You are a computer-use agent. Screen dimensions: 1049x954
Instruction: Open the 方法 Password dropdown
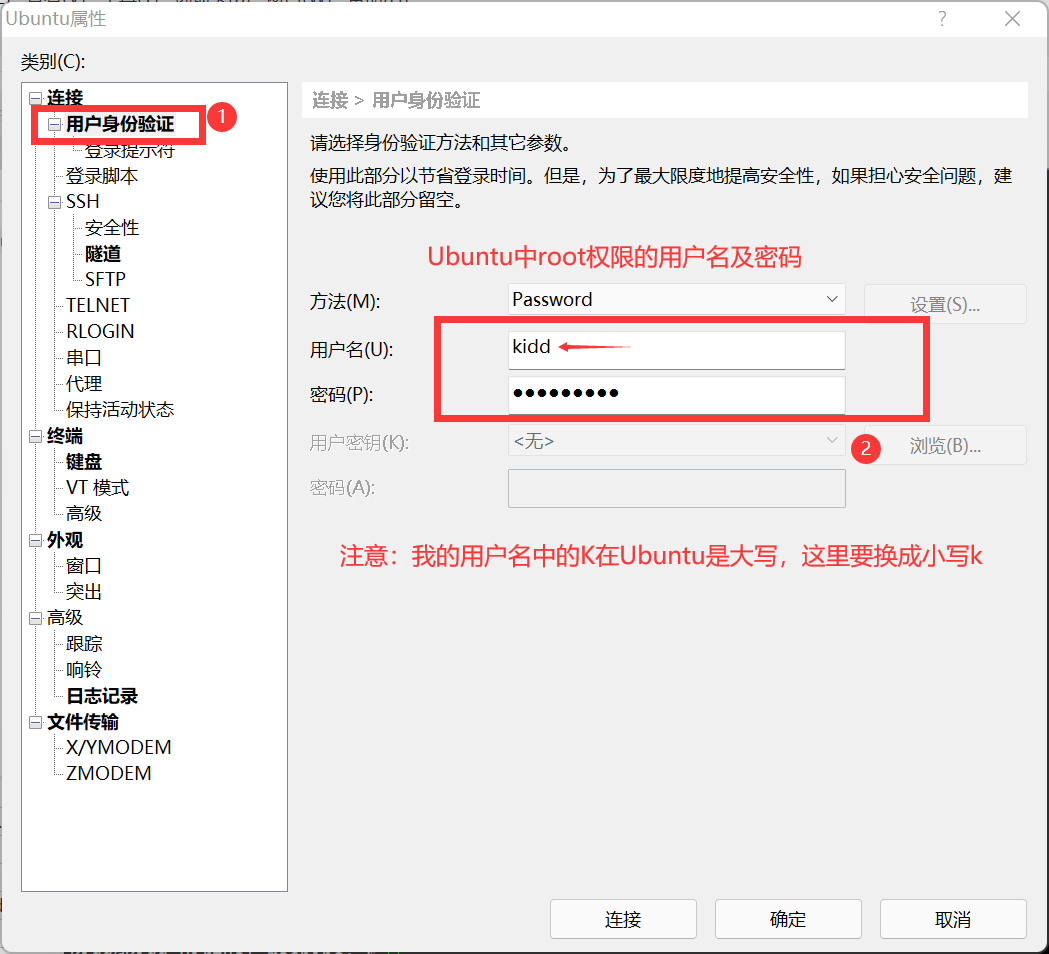[832, 299]
